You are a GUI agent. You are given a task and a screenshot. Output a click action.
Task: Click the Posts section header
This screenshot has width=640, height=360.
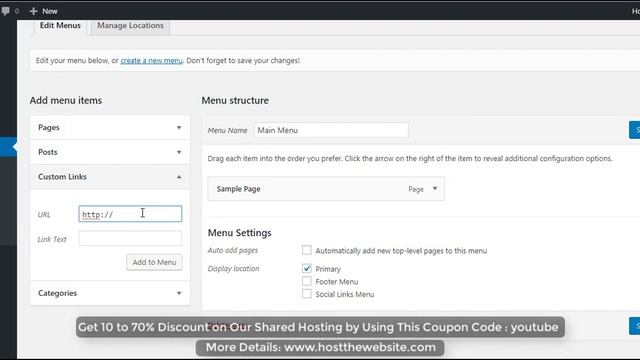pyautogui.click(x=110, y=152)
